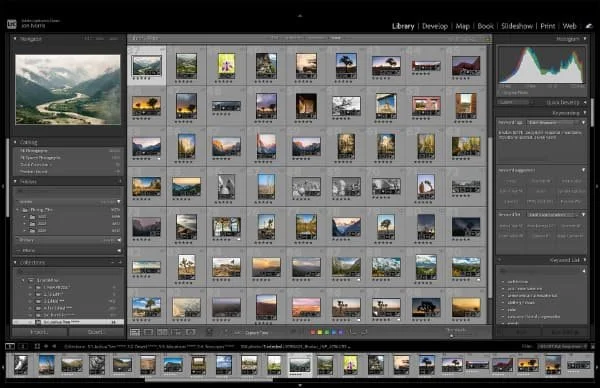Hide the top module picker panel arrow
The image size is (600, 388).
300,16
